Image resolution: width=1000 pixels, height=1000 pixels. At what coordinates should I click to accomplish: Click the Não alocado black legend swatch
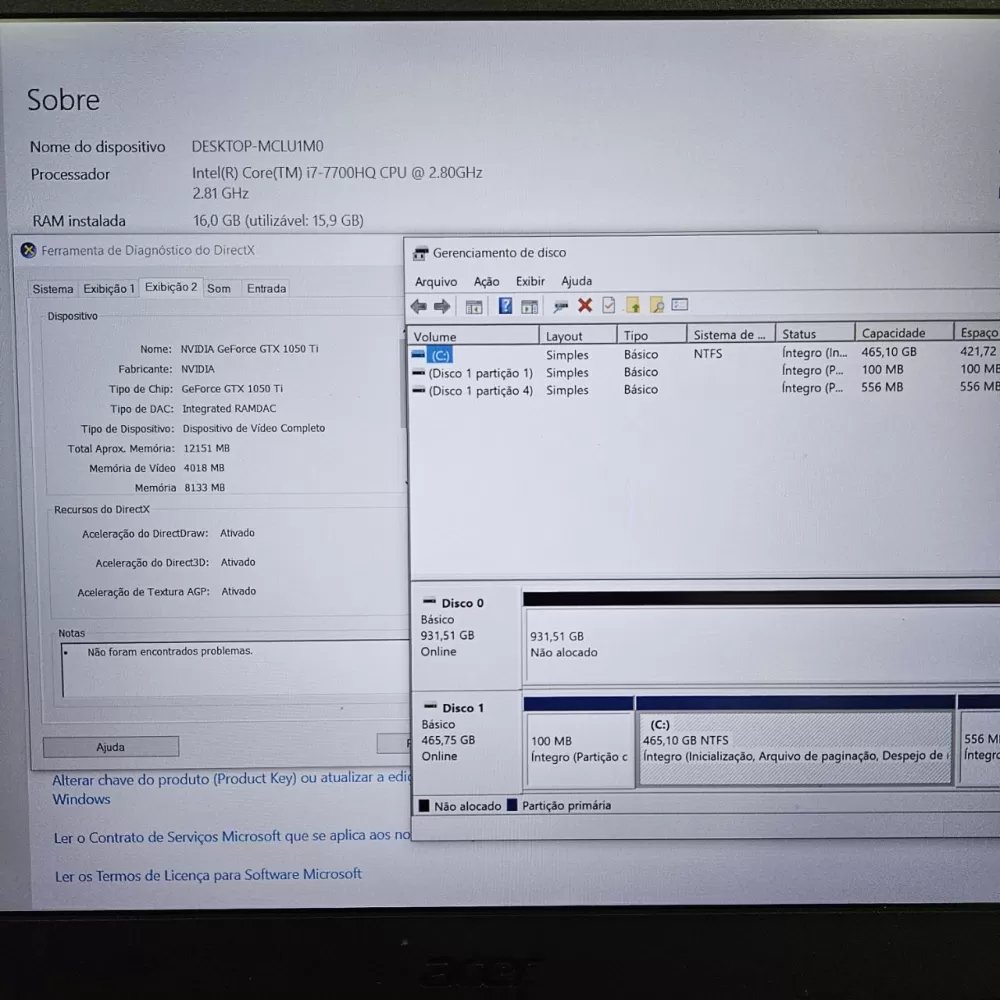click(x=424, y=805)
